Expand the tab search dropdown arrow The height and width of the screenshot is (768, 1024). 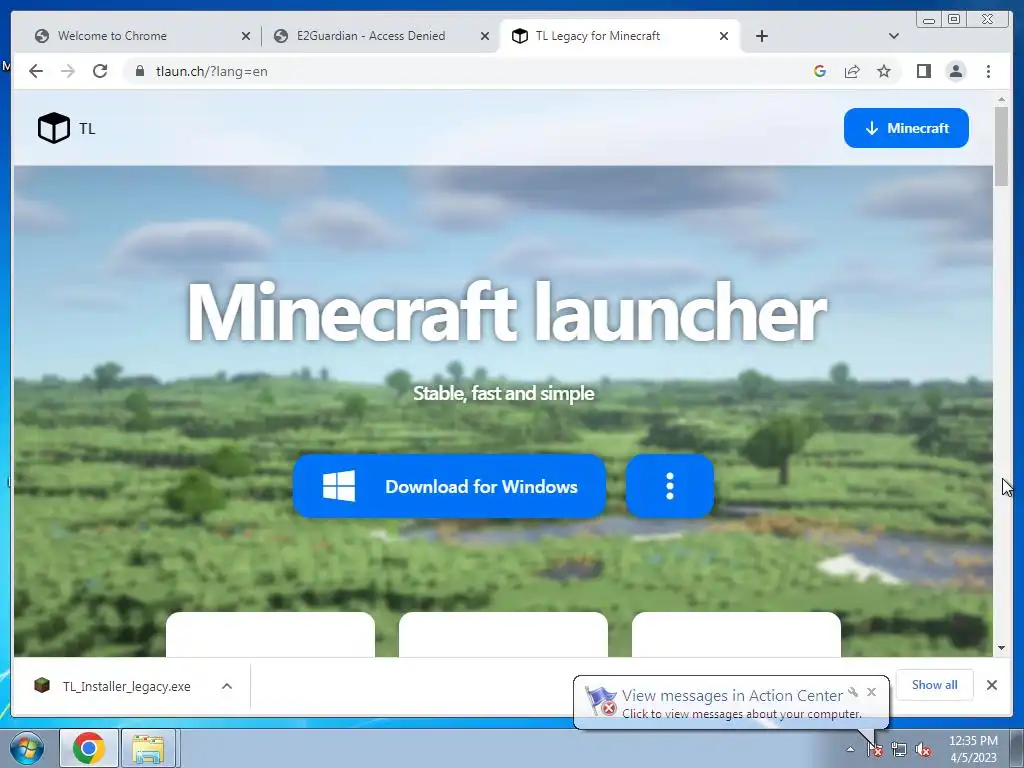coord(894,36)
